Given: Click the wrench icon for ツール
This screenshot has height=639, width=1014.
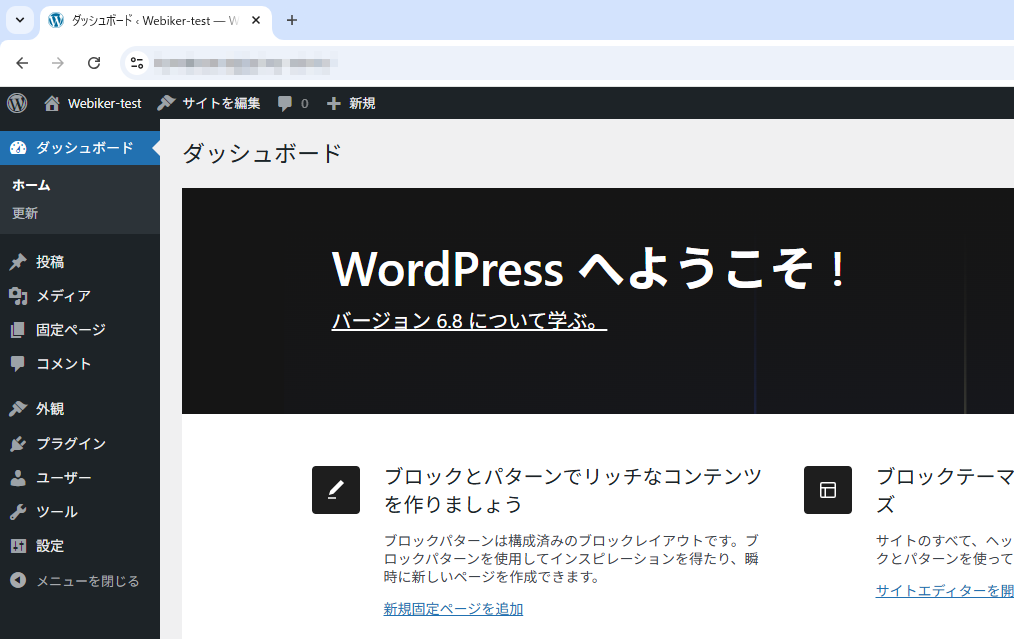Looking at the screenshot, I should click(x=18, y=512).
